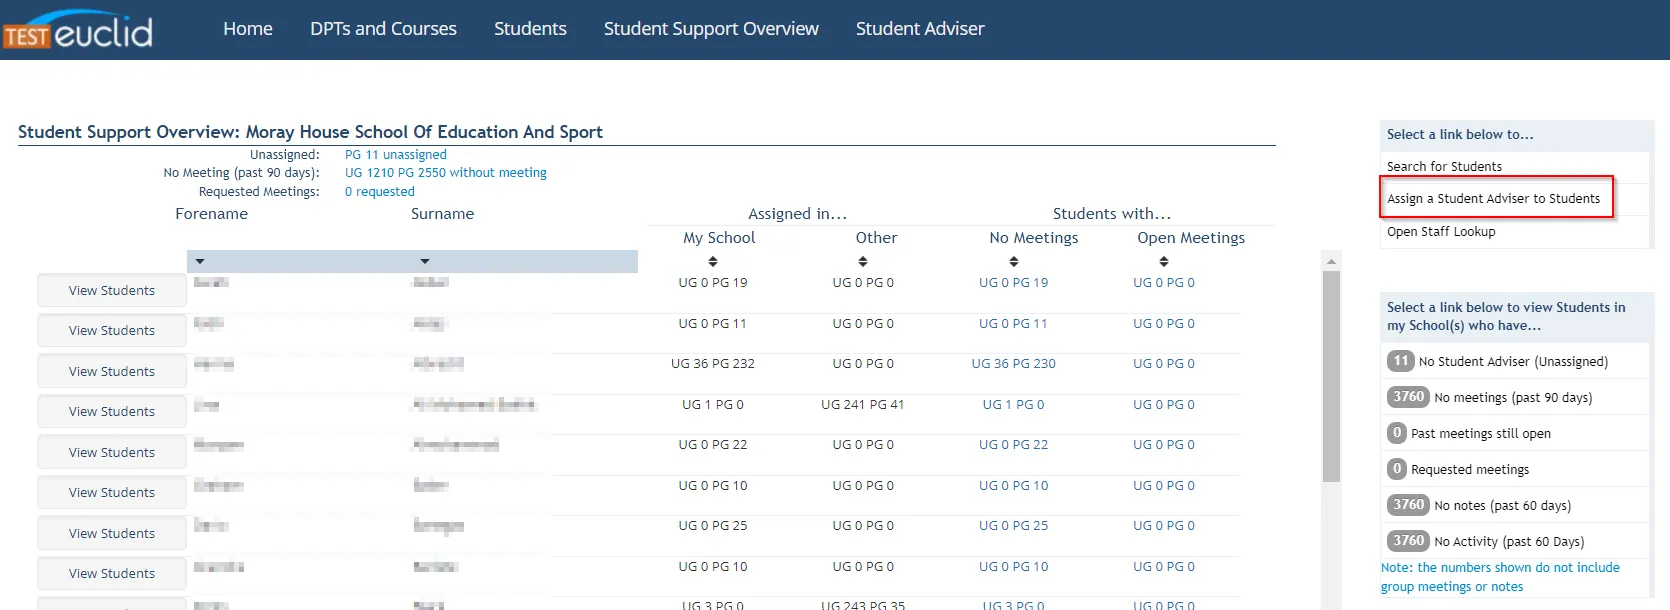Open Assign a Student Adviser to Students

pos(1493,199)
